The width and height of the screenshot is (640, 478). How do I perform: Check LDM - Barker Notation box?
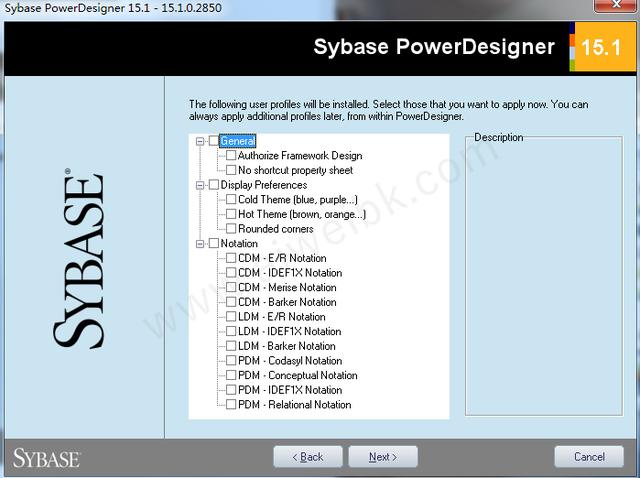231,346
